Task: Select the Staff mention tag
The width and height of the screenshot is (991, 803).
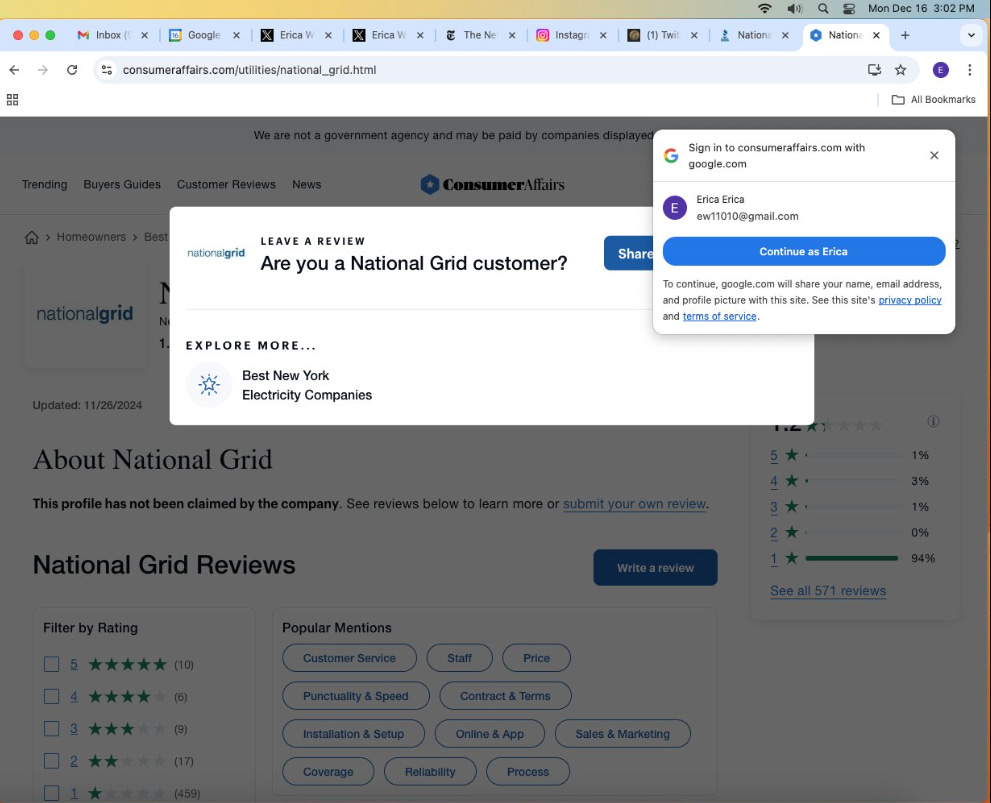Action: (459, 658)
